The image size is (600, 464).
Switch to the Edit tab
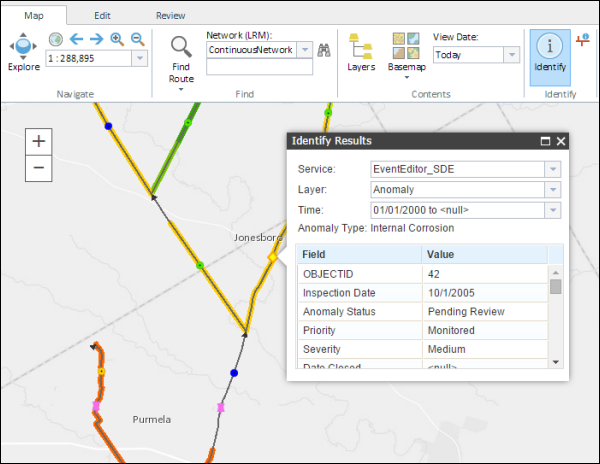pos(102,16)
